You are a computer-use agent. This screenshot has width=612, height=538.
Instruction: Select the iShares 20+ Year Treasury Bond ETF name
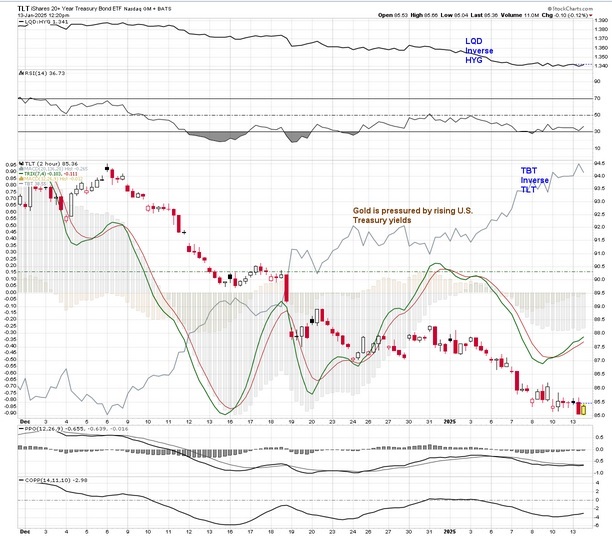coord(75,8)
